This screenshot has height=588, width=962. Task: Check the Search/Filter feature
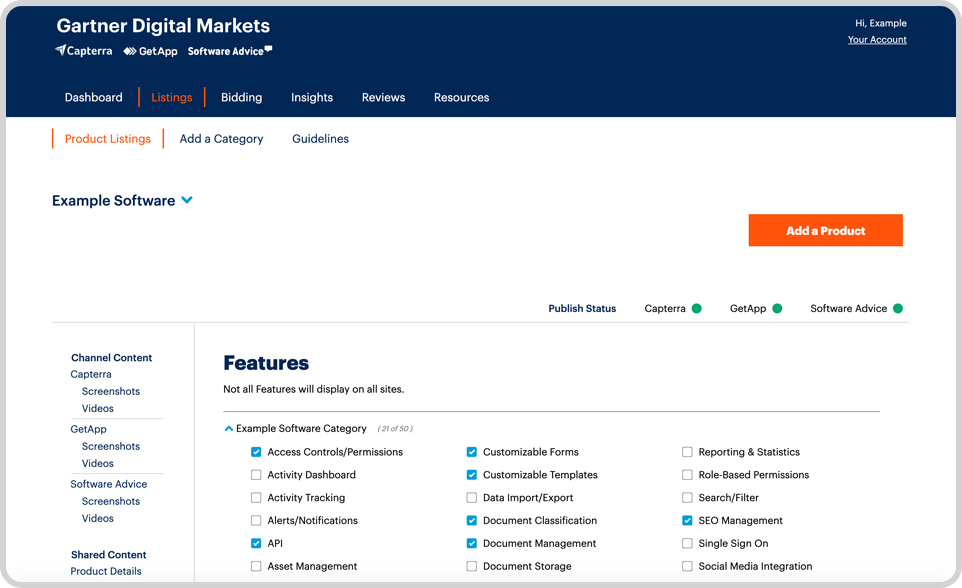click(687, 497)
